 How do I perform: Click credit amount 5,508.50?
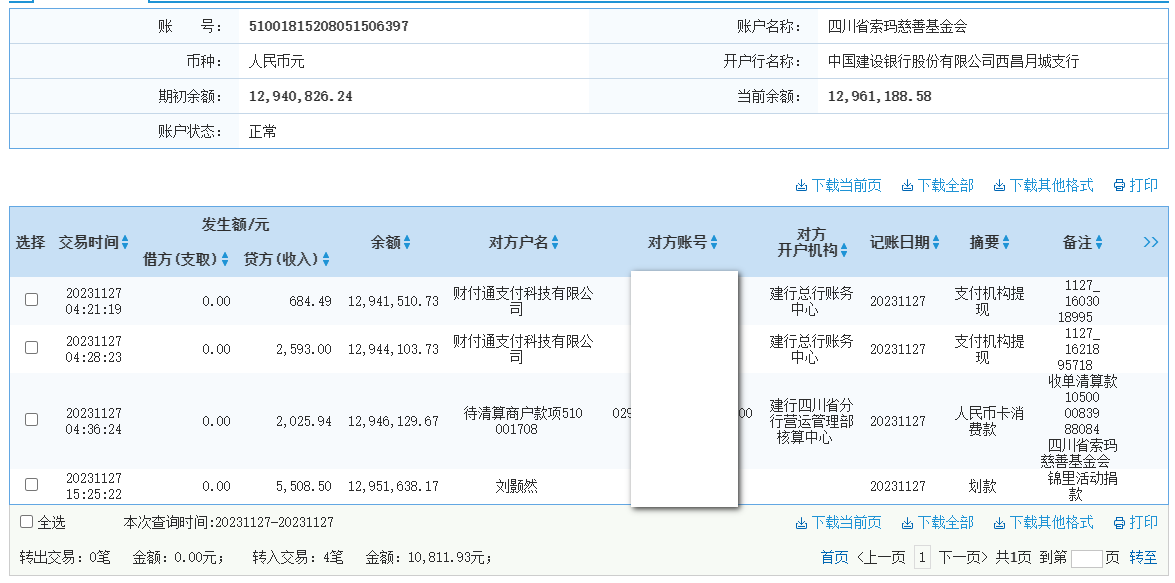pos(303,486)
